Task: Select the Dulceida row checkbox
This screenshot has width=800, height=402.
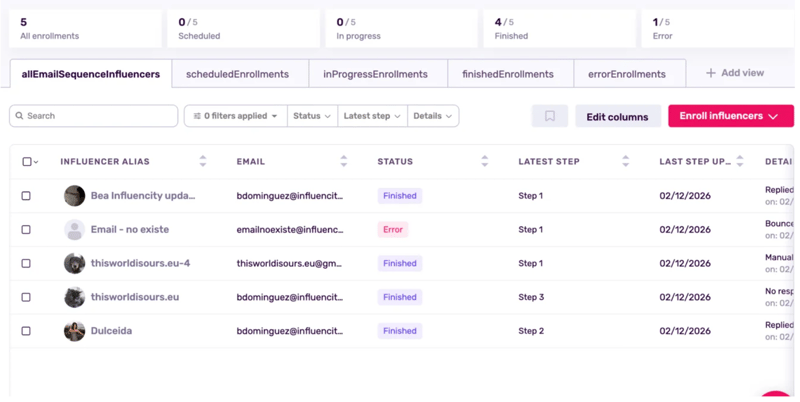Action: pyautogui.click(x=26, y=331)
